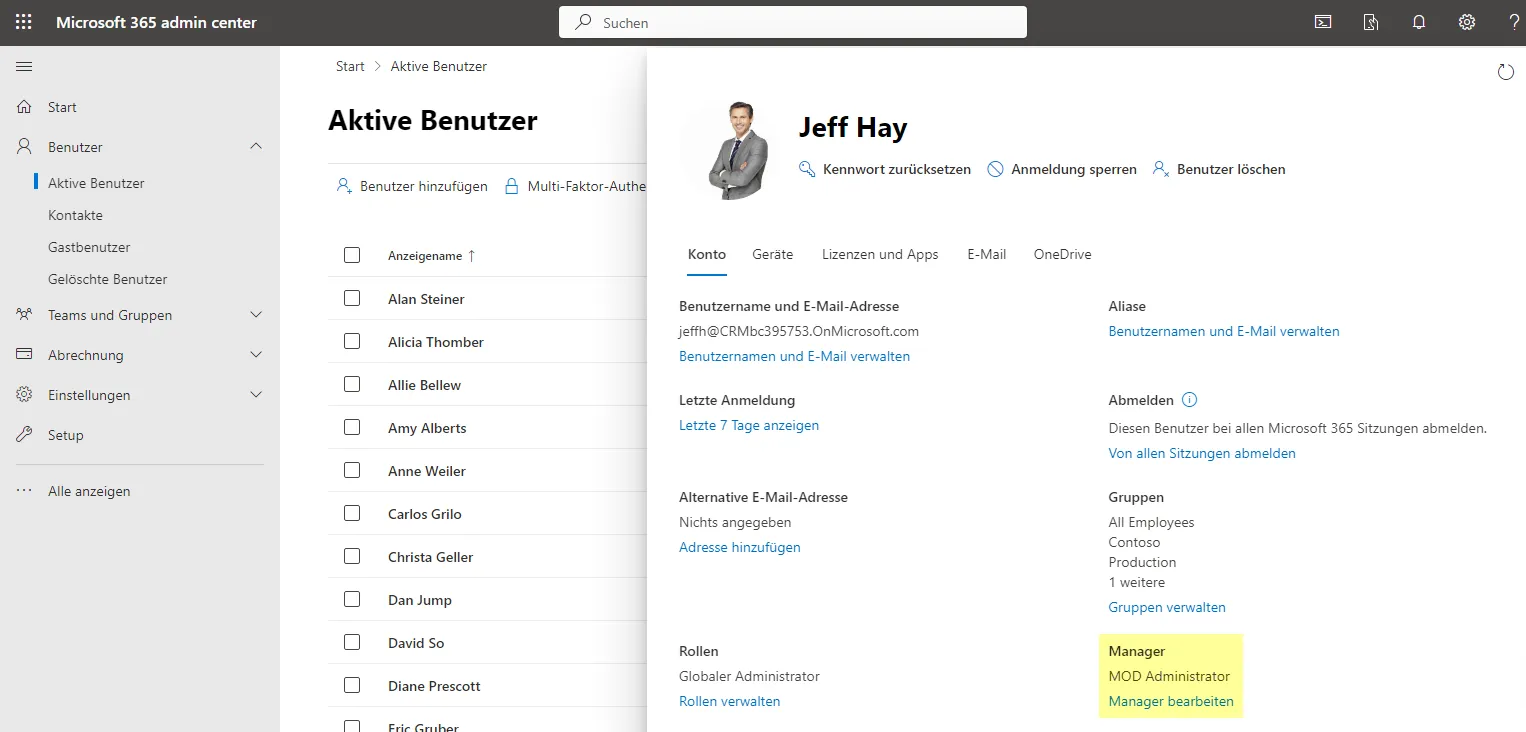The height and width of the screenshot is (732, 1526).
Task: Click Manager bearbeiten link
Action: click(x=1171, y=701)
